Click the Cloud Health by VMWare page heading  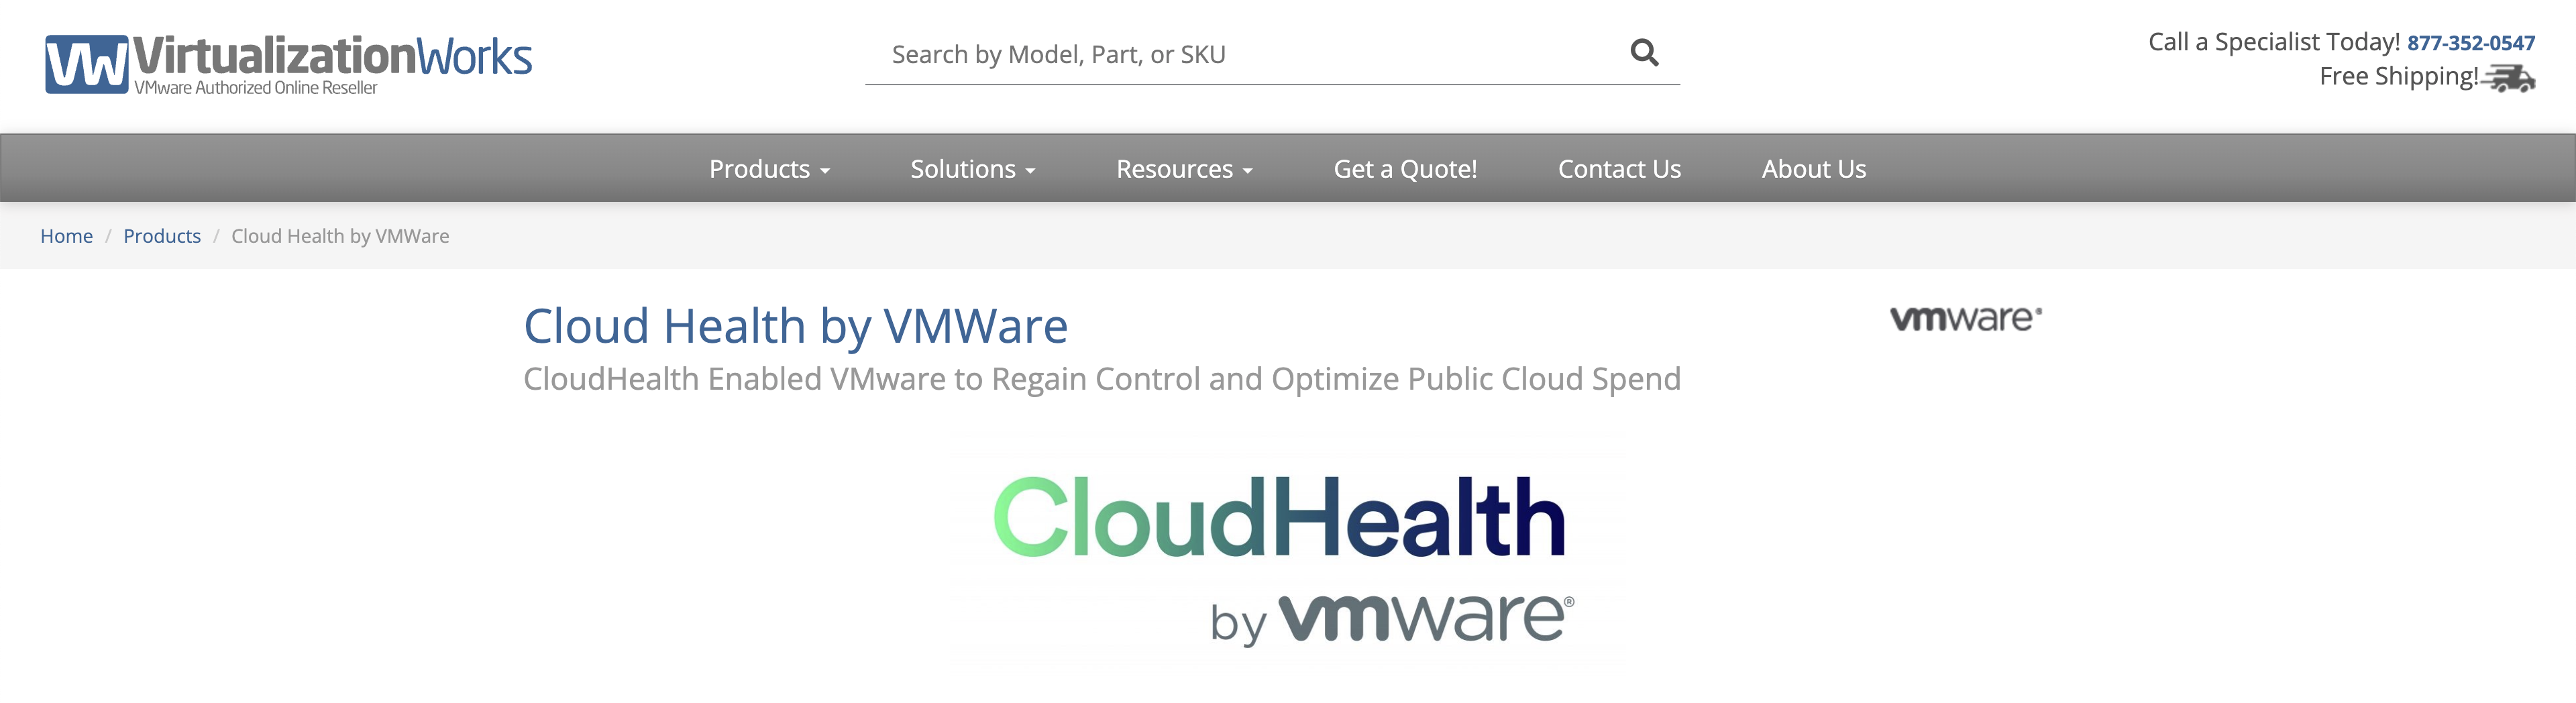click(x=795, y=326)
